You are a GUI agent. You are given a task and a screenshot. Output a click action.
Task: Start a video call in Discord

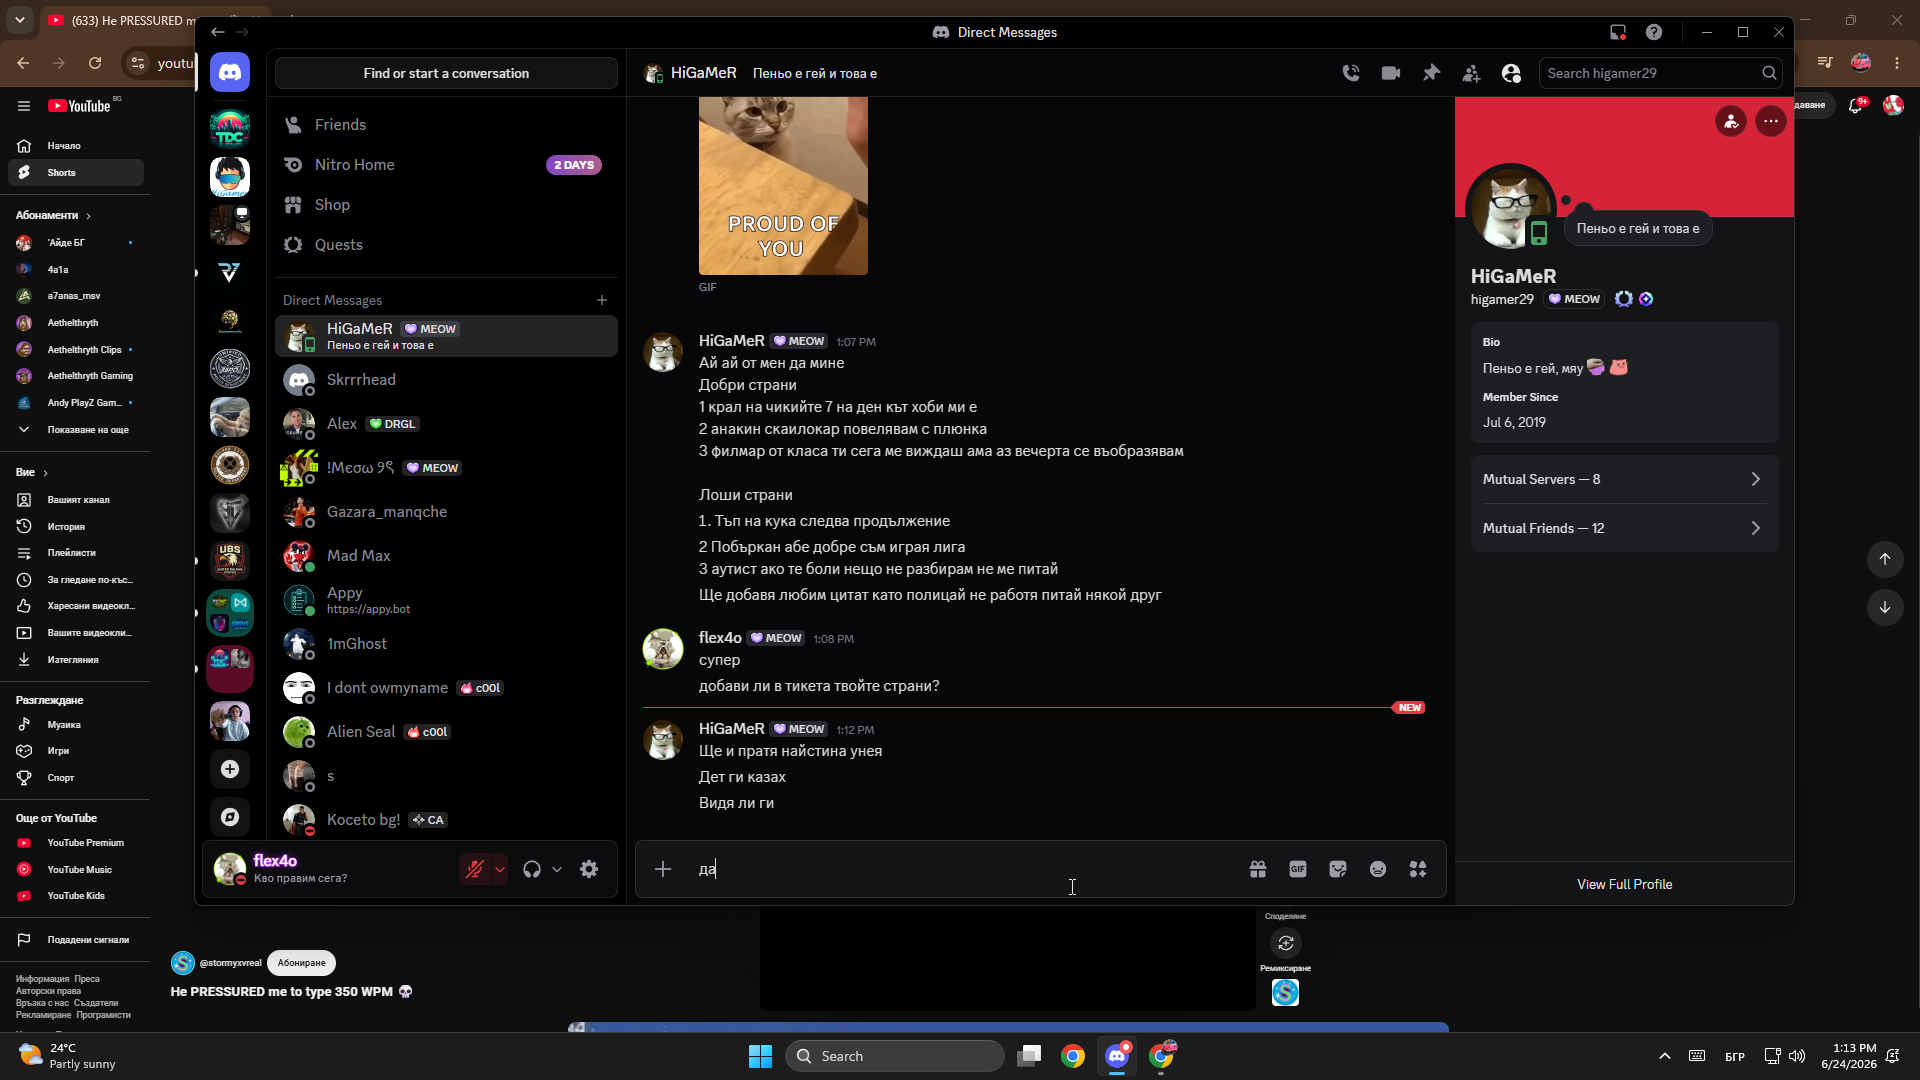point(1391,73)
